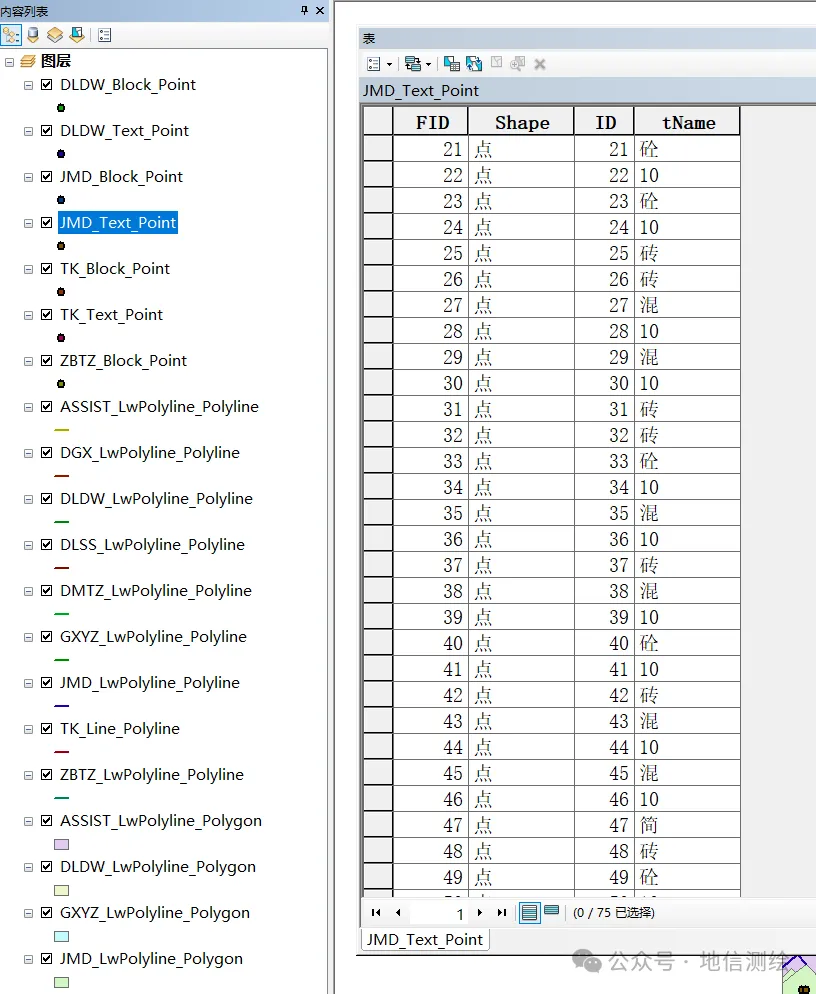Select JMD_Text_Point tab at table bottom

[425, 939]
